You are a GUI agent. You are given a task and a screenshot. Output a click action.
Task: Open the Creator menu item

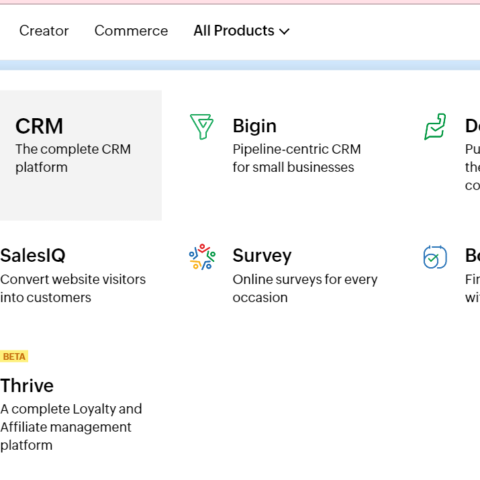point(44,31)
